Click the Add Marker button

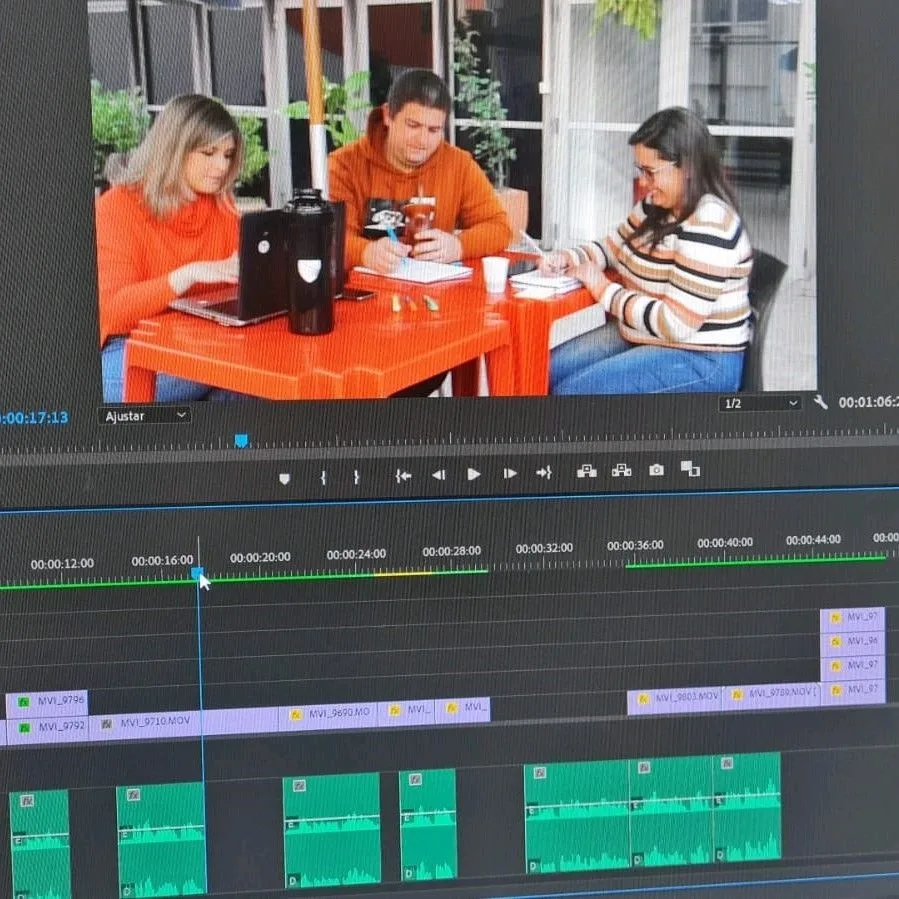(x=284, y=479)
